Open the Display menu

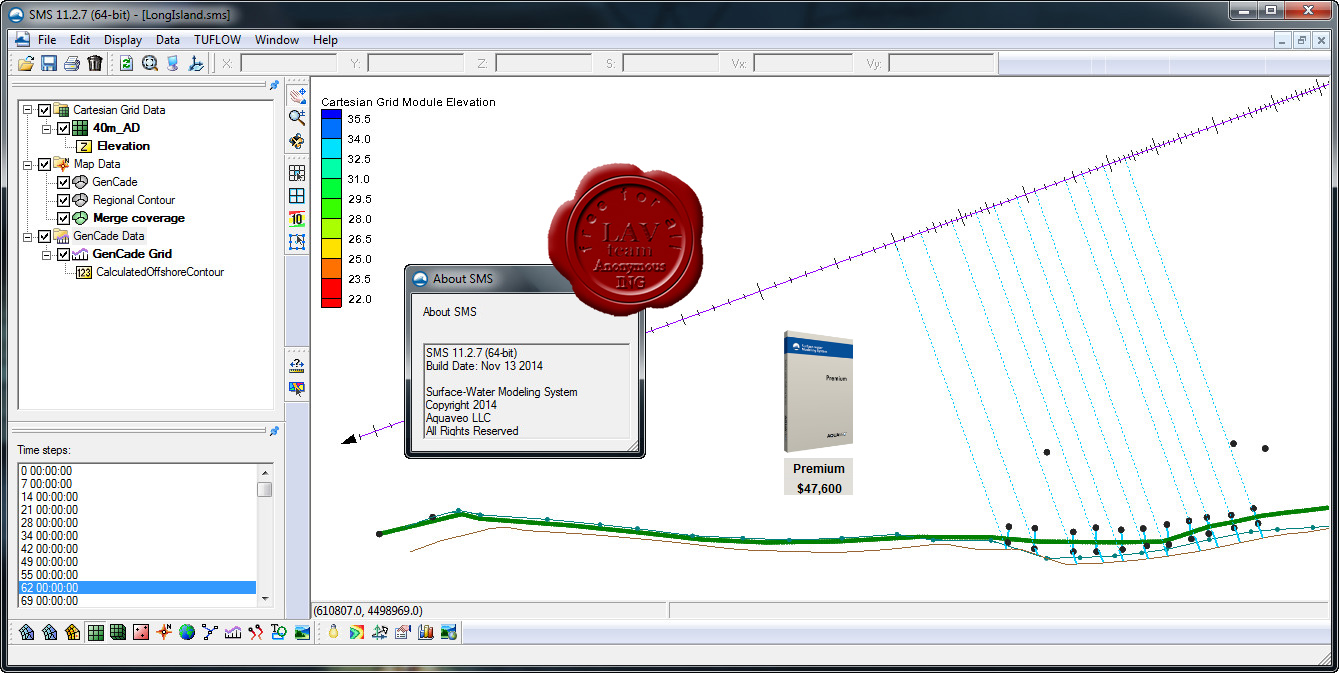pos(123,40)
